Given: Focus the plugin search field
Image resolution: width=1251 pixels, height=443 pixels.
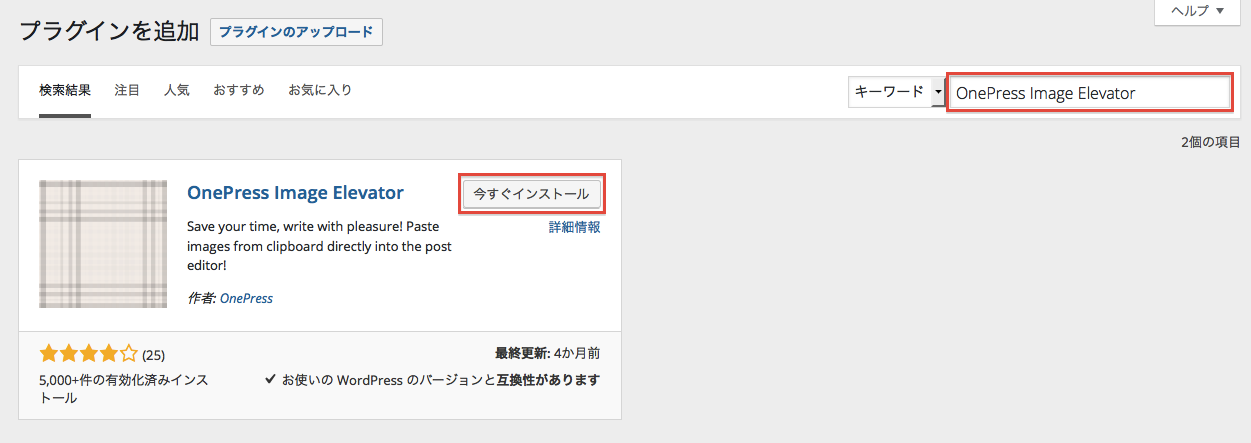Looking at the screenshot, I should pos(1089,93).
